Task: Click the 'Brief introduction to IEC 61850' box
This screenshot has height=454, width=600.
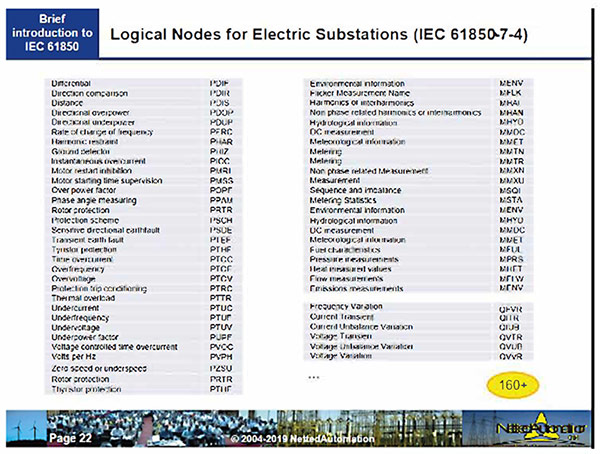Action: tap(52, 33)
